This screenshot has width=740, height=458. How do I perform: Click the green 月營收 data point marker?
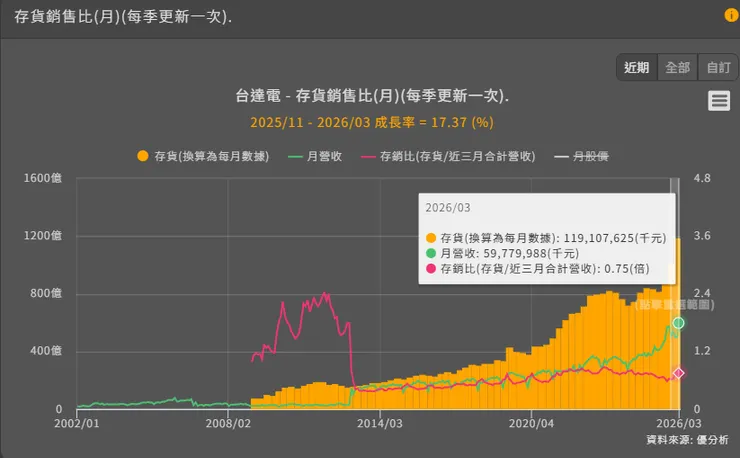pos(679,323)
